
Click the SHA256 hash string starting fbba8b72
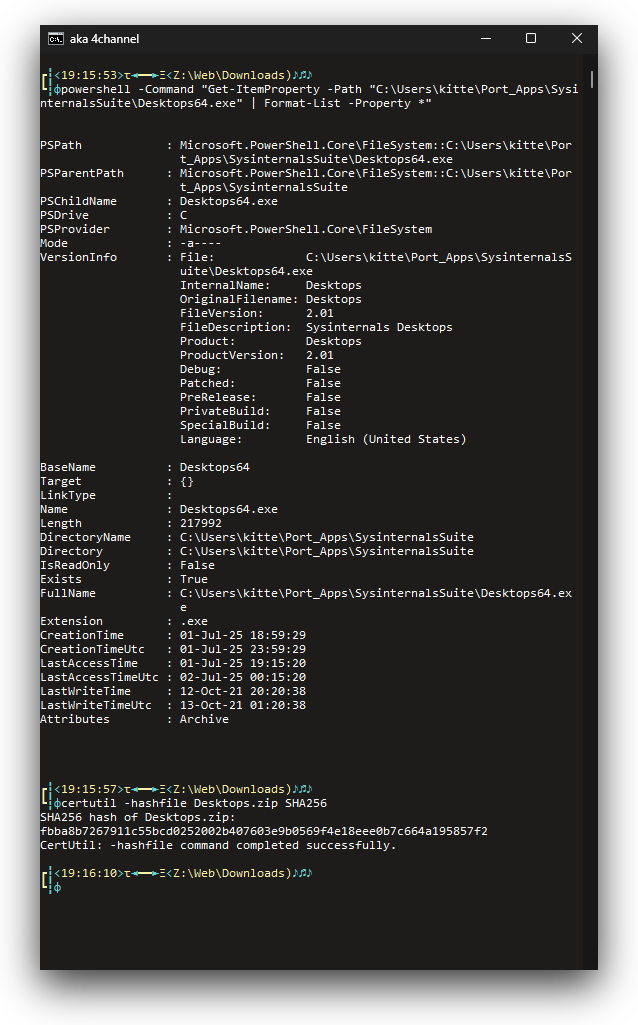pos(263,832)
